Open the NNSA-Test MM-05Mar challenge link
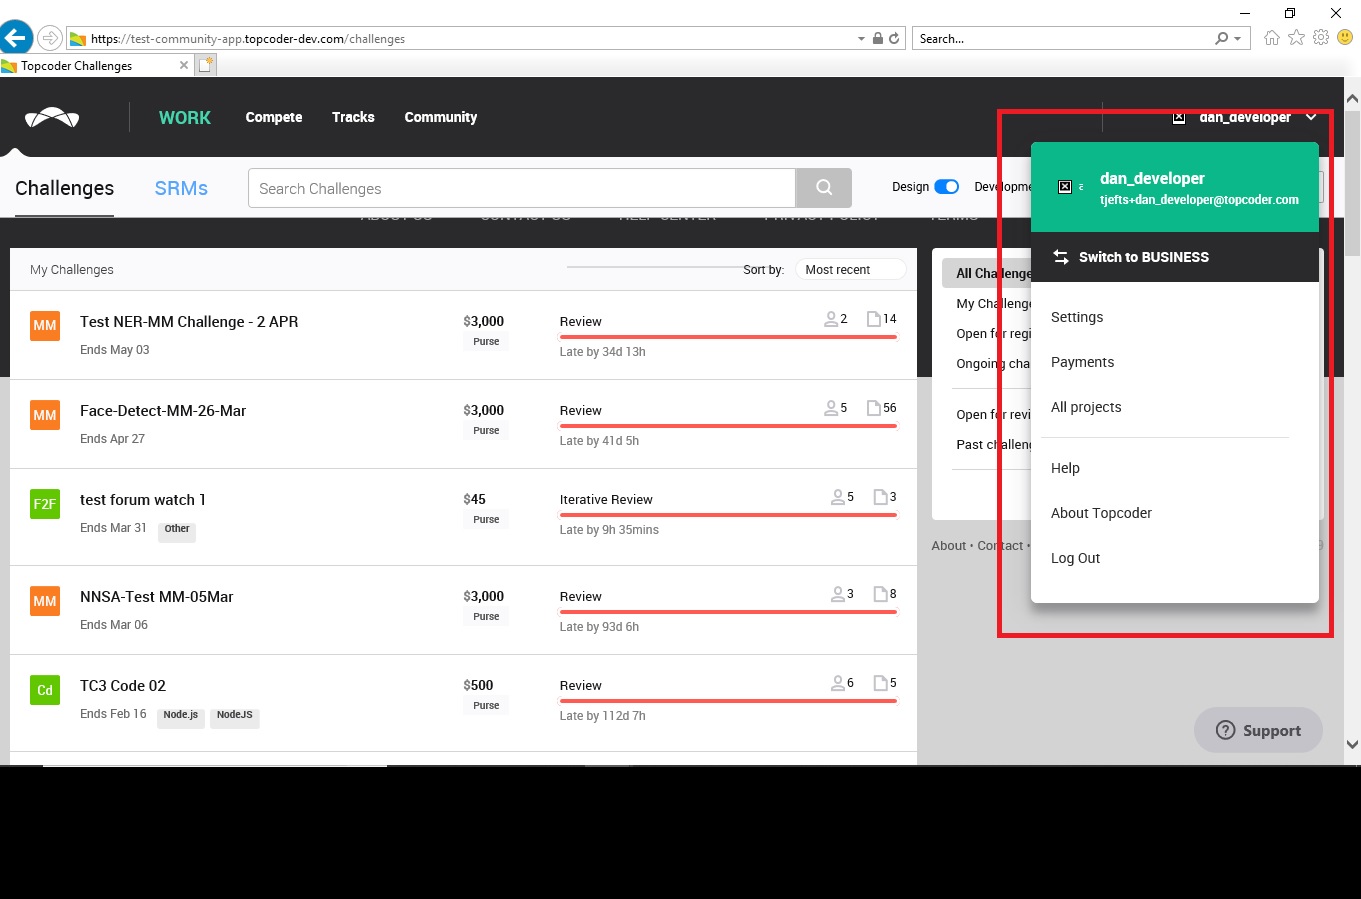 [157, 597]
